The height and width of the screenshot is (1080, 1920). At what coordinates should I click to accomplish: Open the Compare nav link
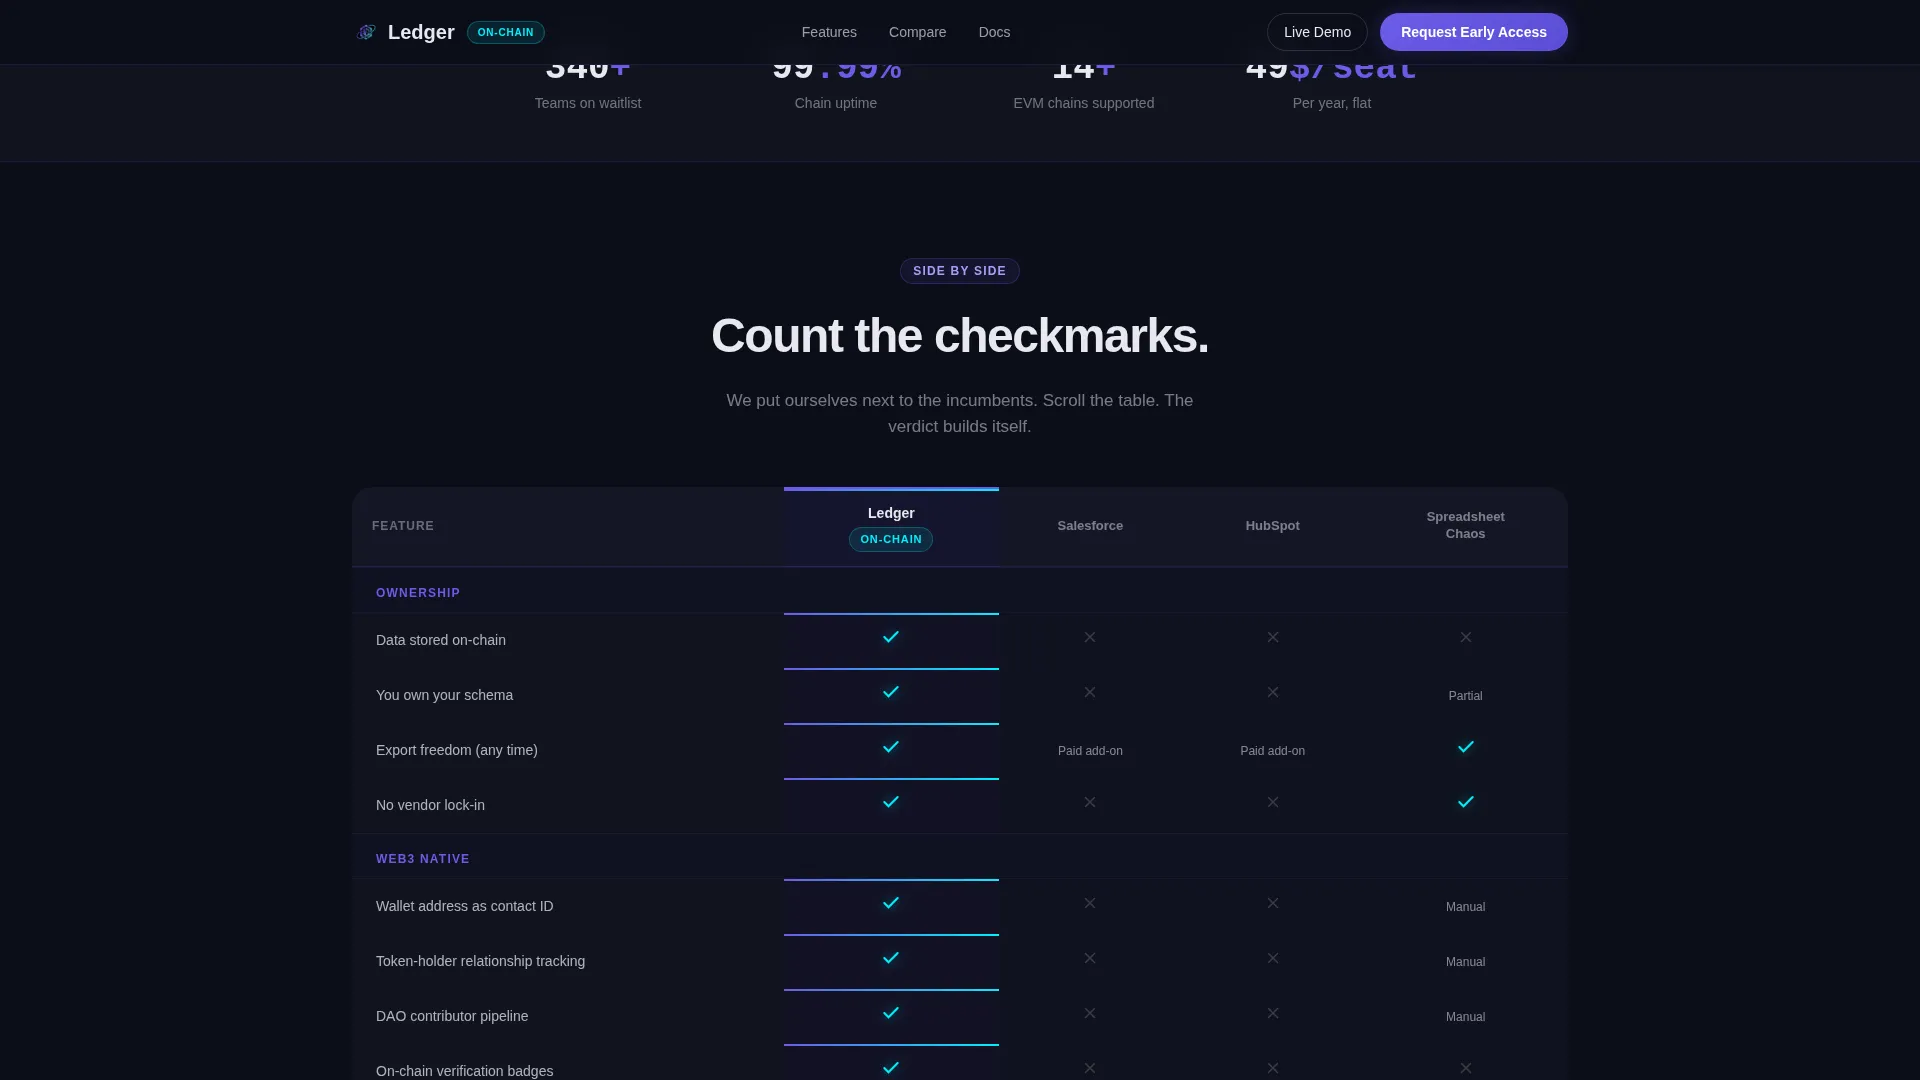click(x=917, y=32)
